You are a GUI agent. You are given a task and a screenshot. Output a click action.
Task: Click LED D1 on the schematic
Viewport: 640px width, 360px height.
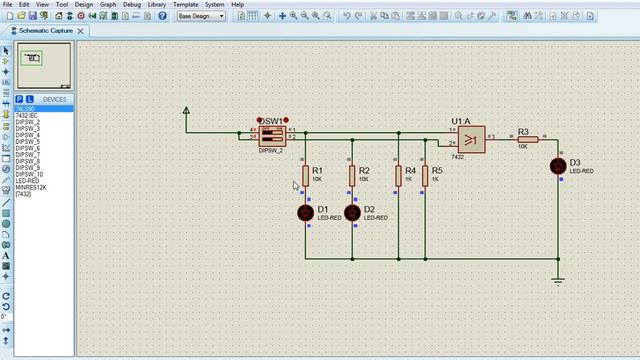click(x=305, y=213)
